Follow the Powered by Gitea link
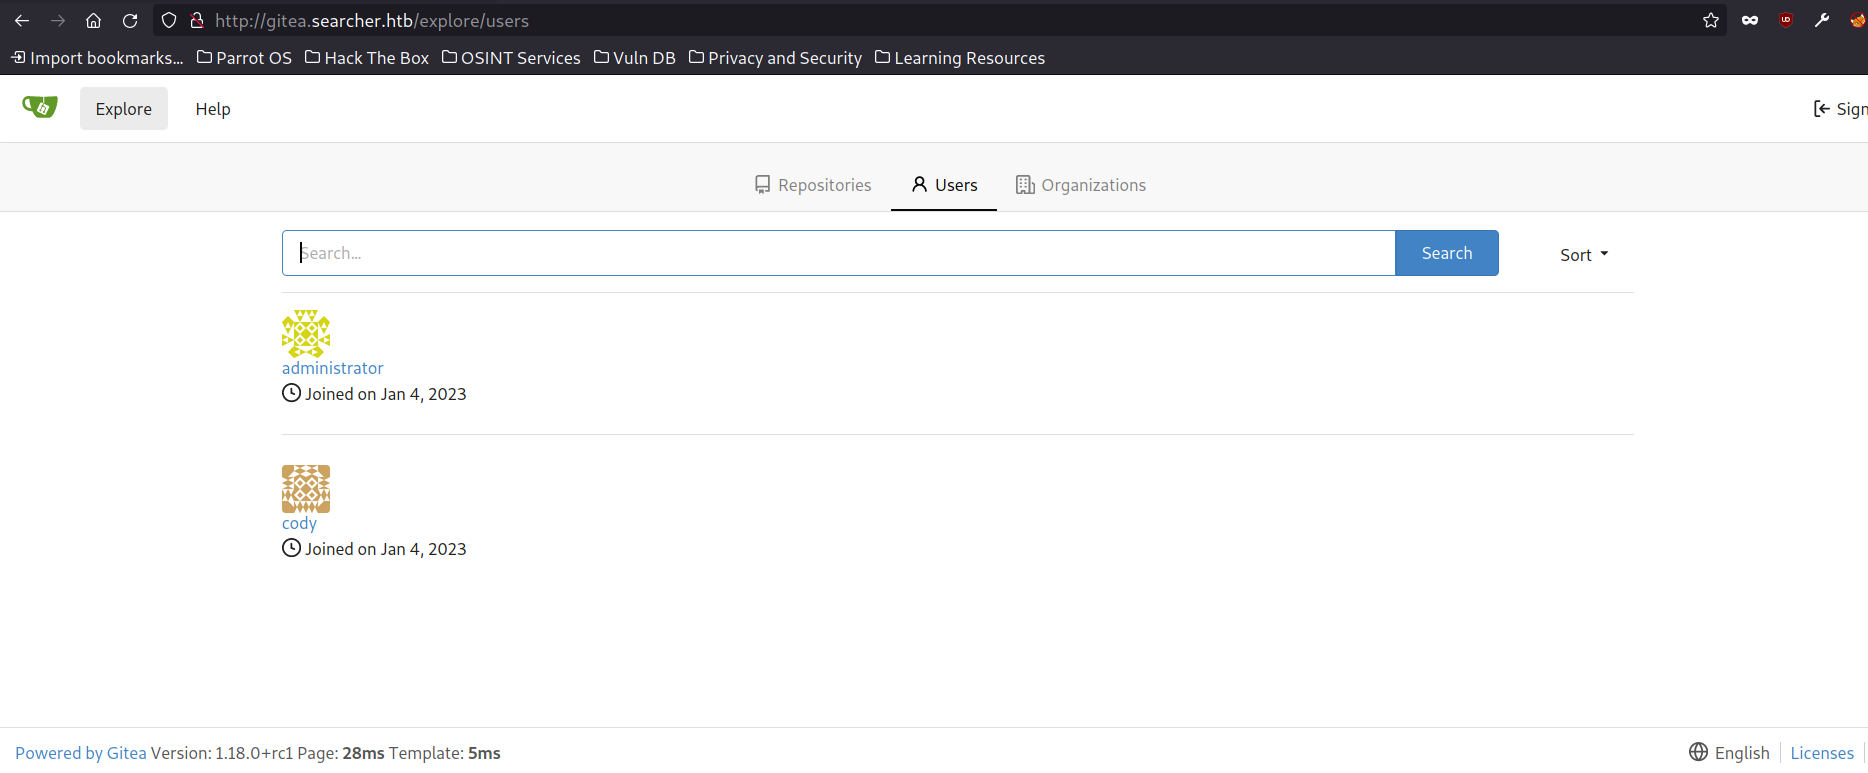Viewport: 1868px width, 773px height. point(81,753)
